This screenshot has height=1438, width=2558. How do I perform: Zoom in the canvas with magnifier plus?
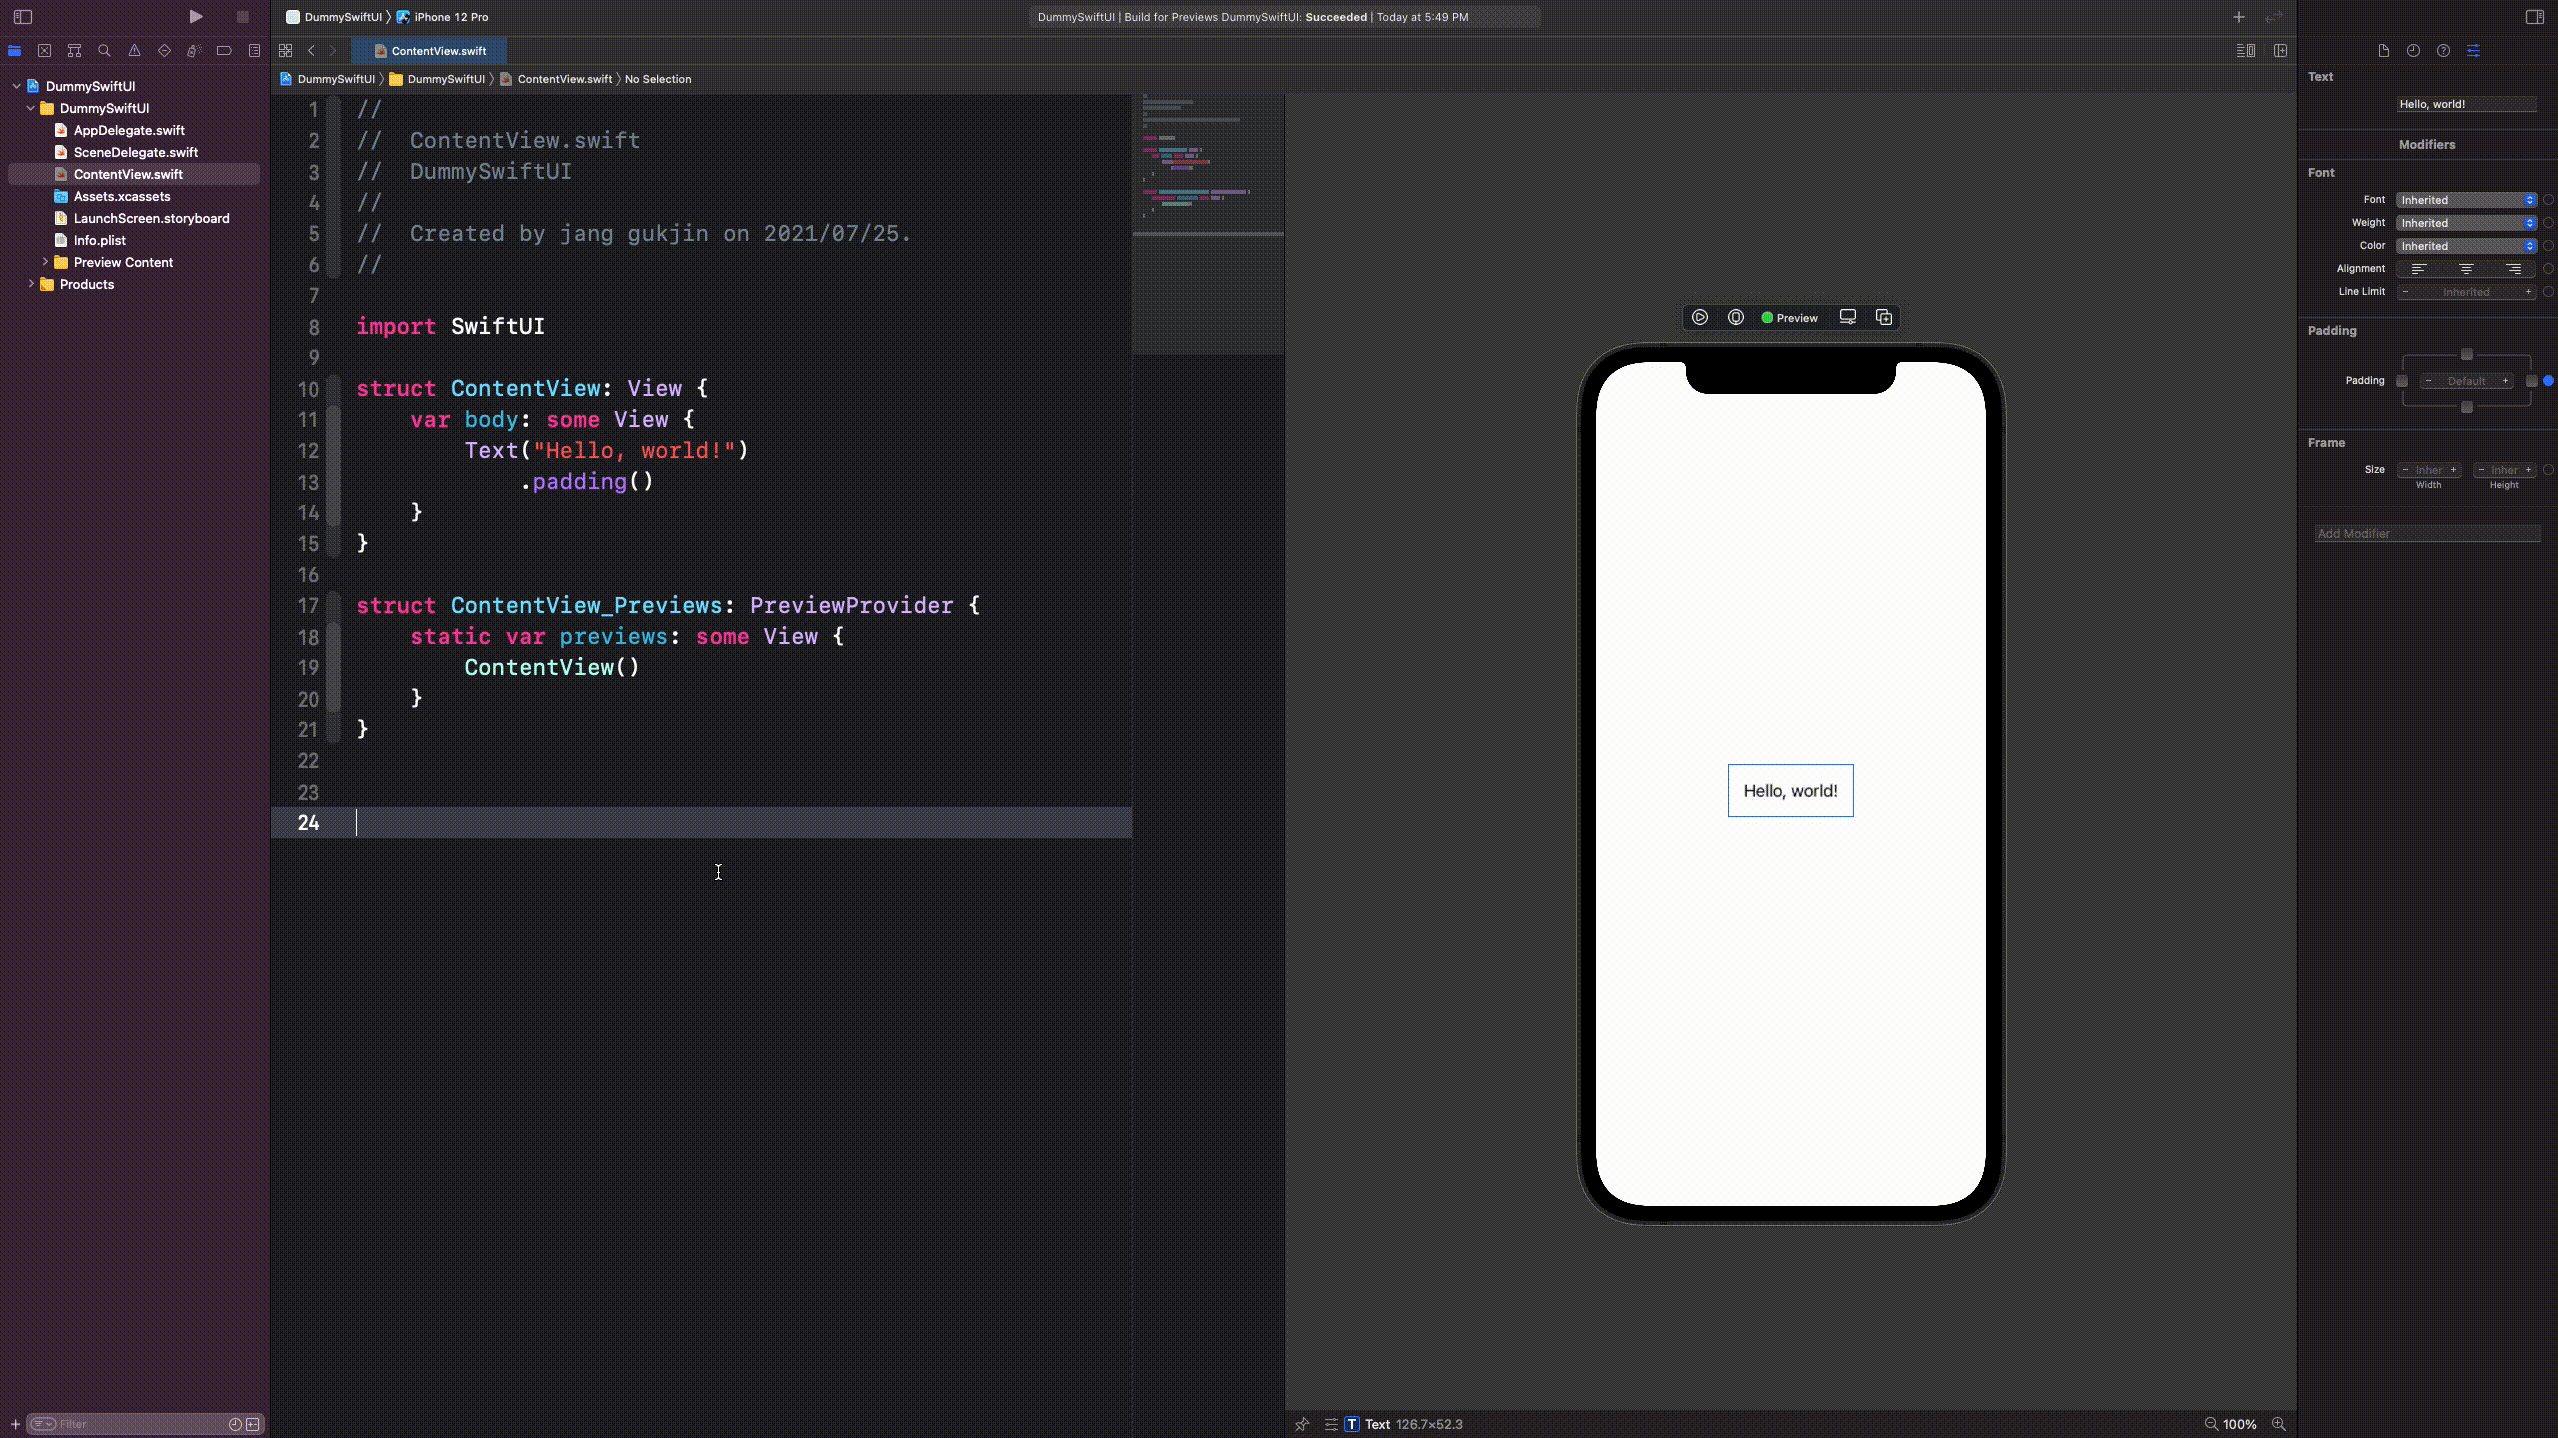click(2279, 1424)
